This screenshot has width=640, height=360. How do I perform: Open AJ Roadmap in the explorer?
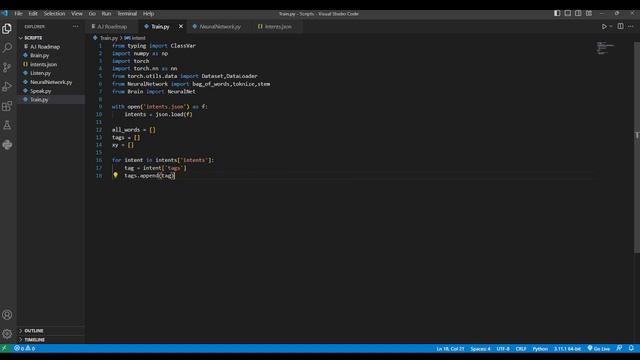[51, 47]
